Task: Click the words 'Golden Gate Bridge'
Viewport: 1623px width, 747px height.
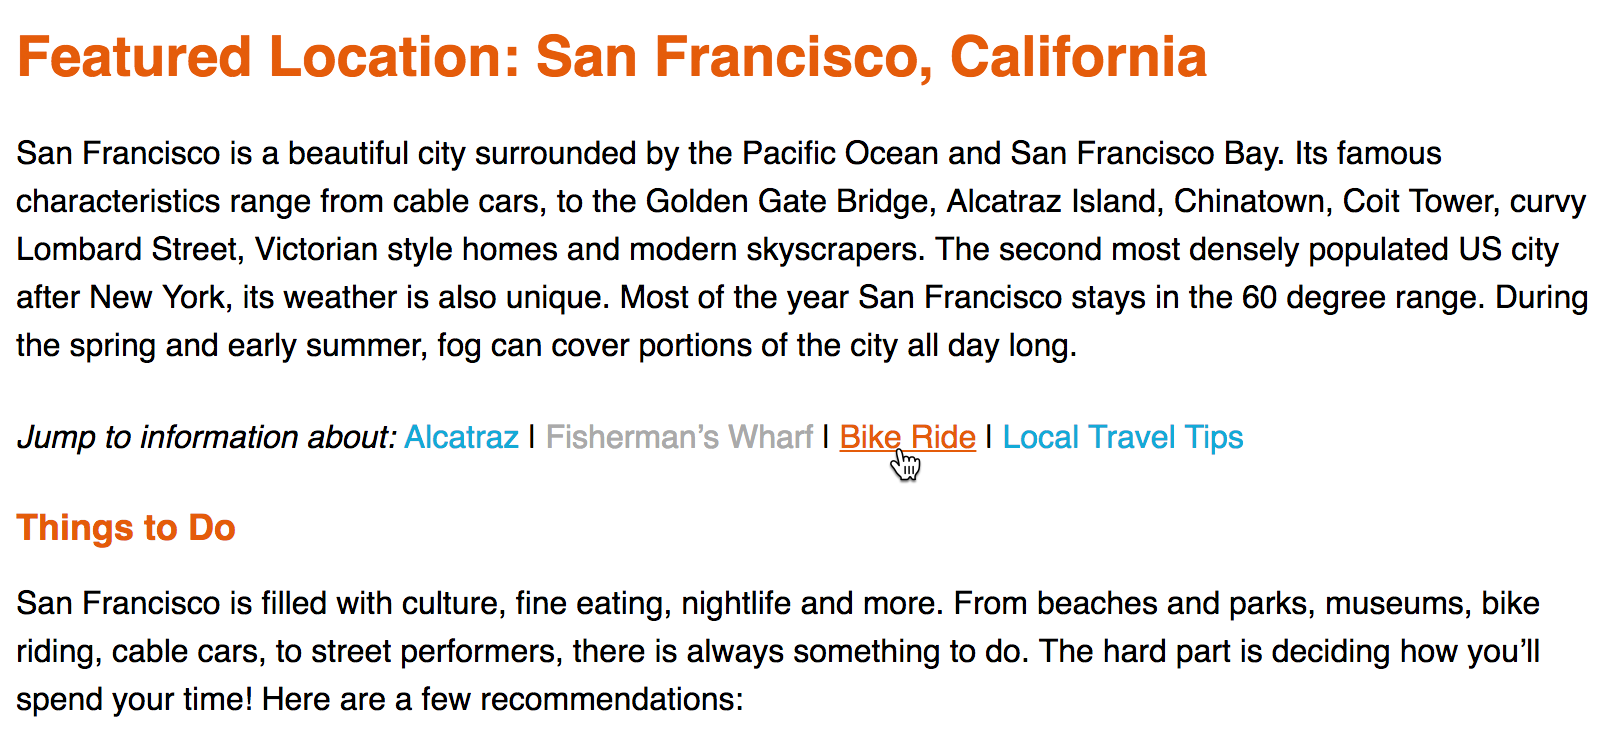Action: tap(788, 202)
